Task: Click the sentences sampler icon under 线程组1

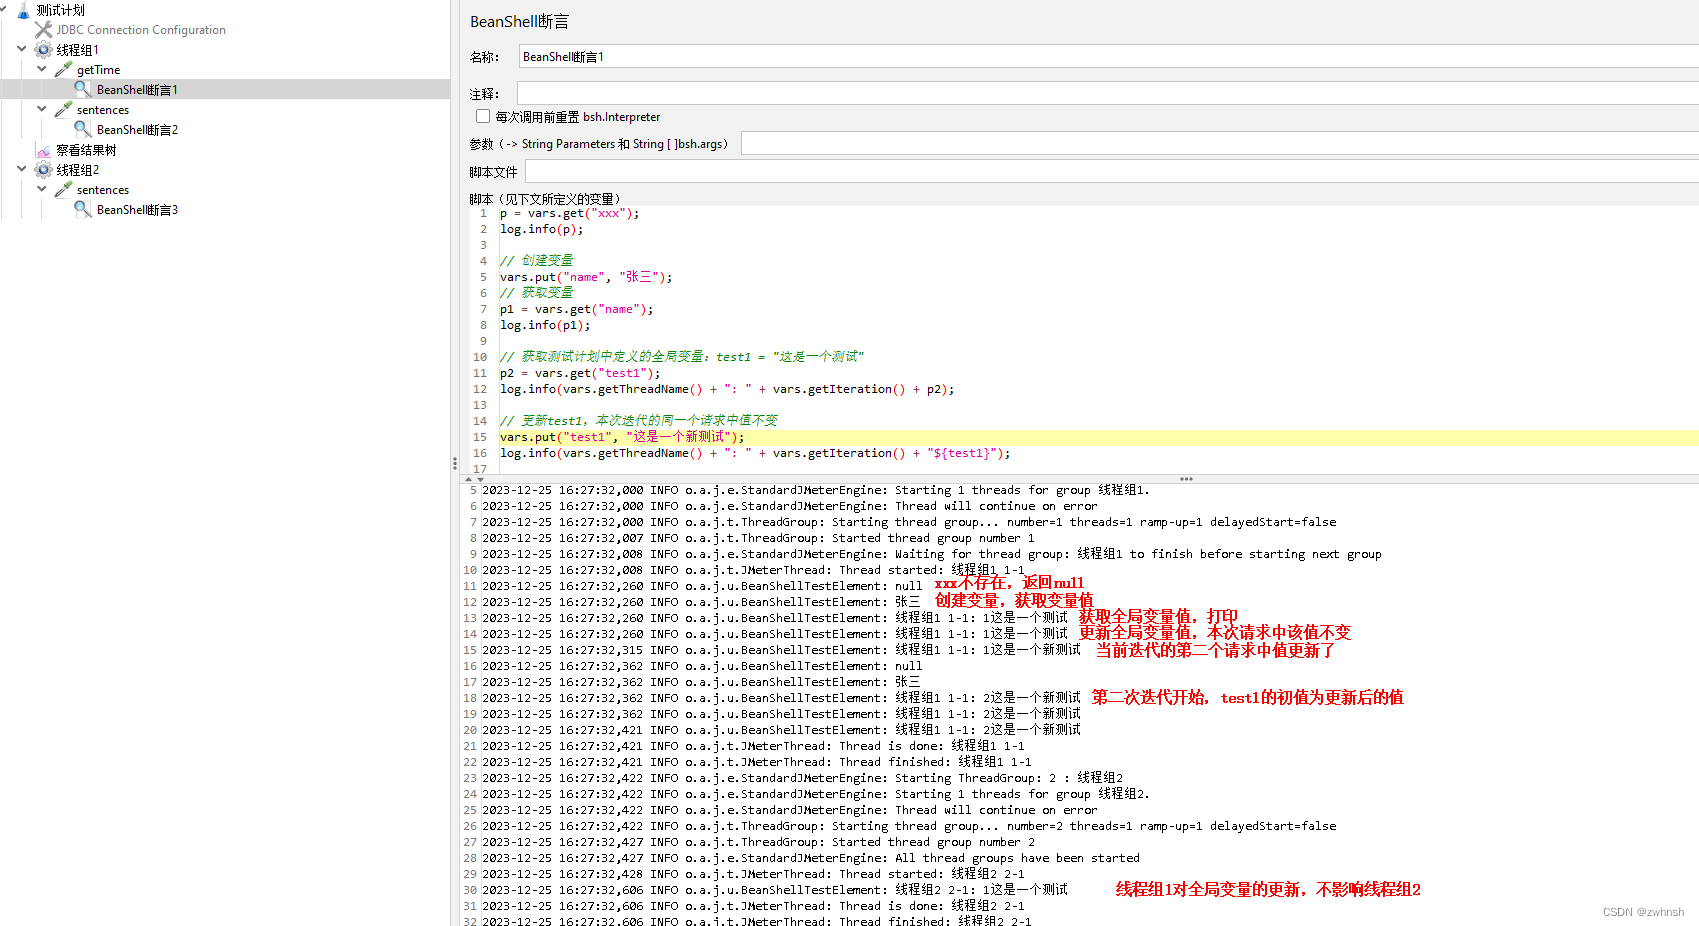Action: [x=63, y=110]
